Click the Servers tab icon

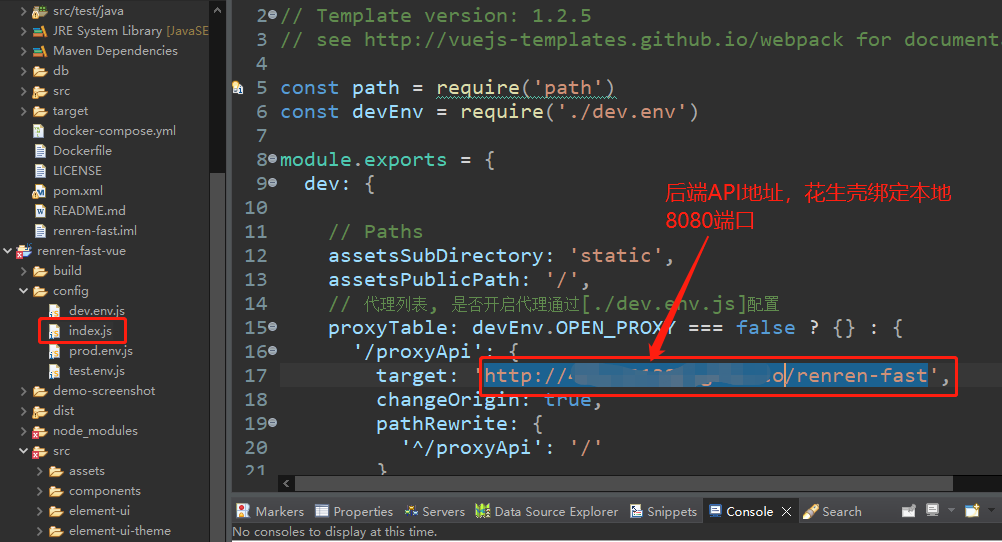[x=412, y=511]
